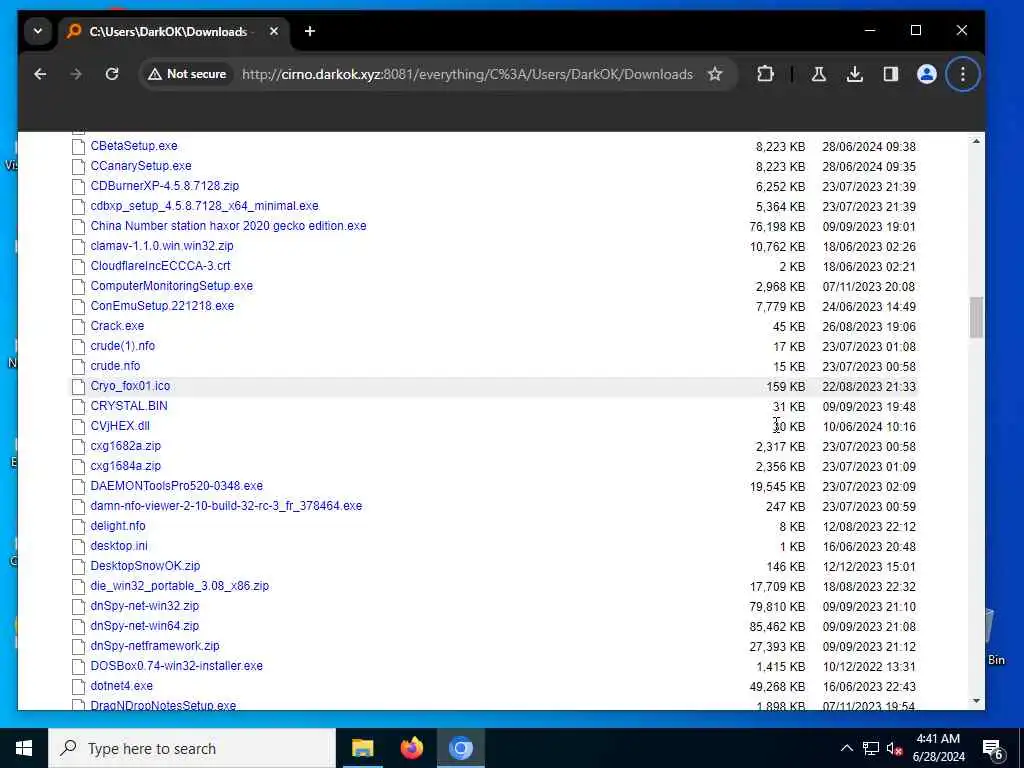1024x768 pixels.
Task: Go back to the previous page
Action: 40,74
